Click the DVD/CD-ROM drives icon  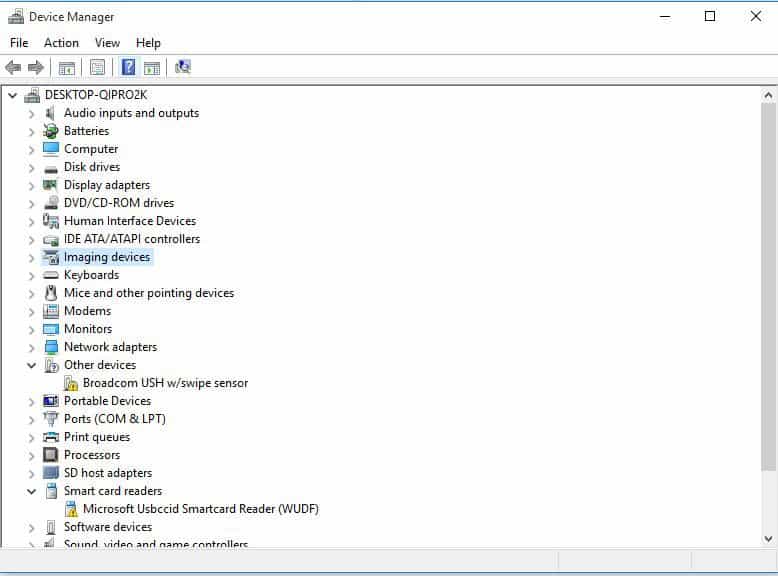tap(51, 203)
